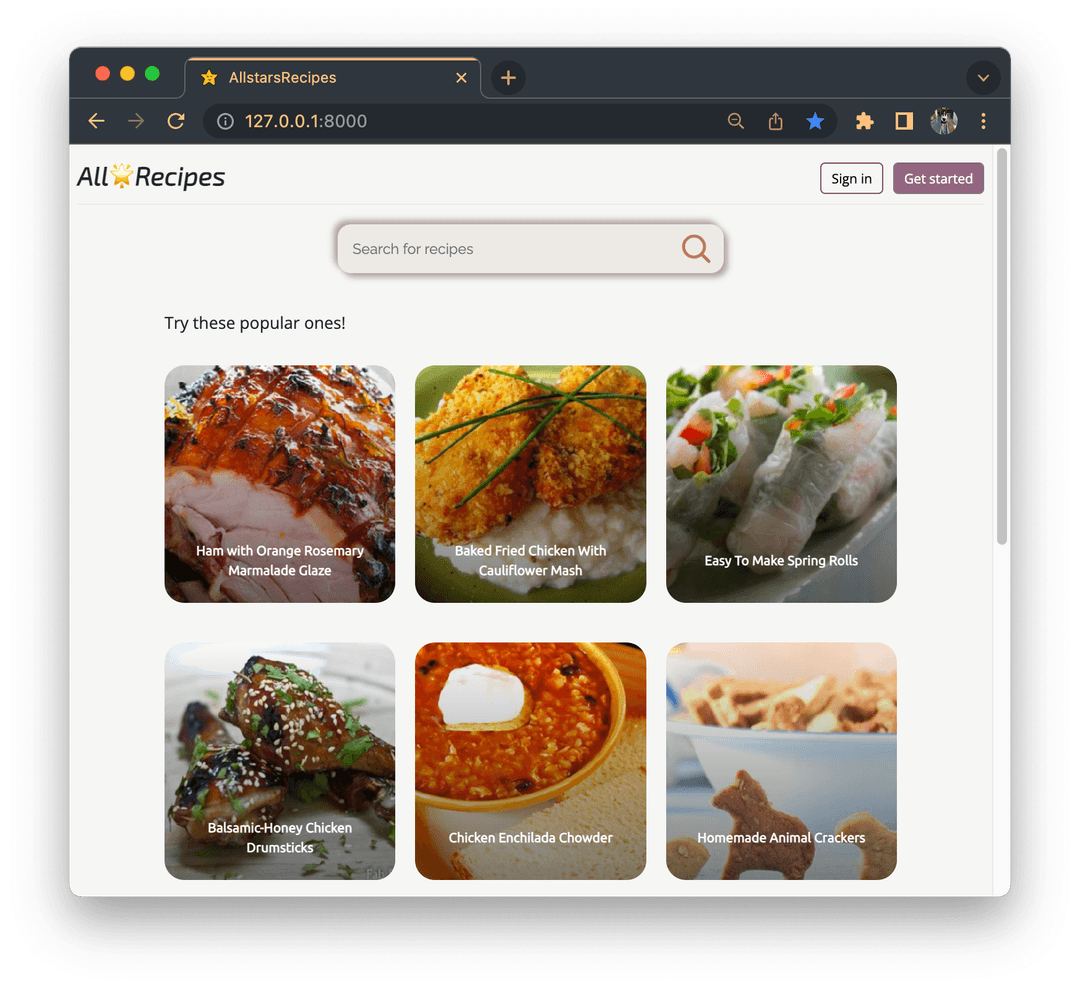Image resolution: width=1080 pixels, height=988 pixels.
Task: Click the bookmark star in the address bar
Action: click(x=816, y=121)
